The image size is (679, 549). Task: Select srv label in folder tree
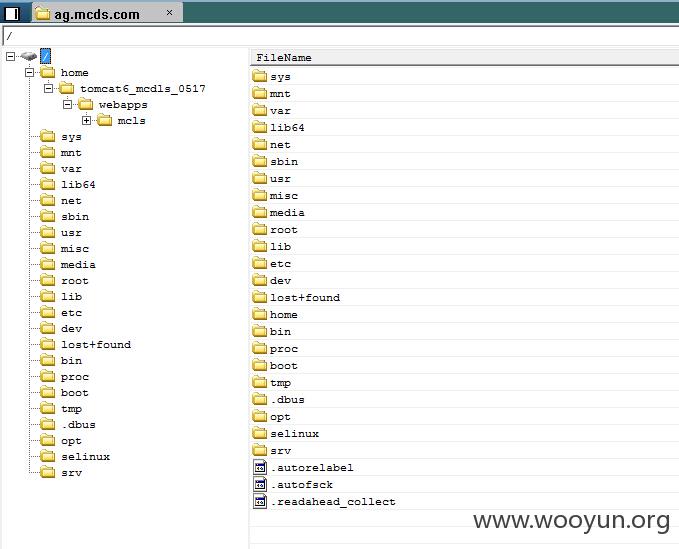pyautogui.click(x=71, y=473)
